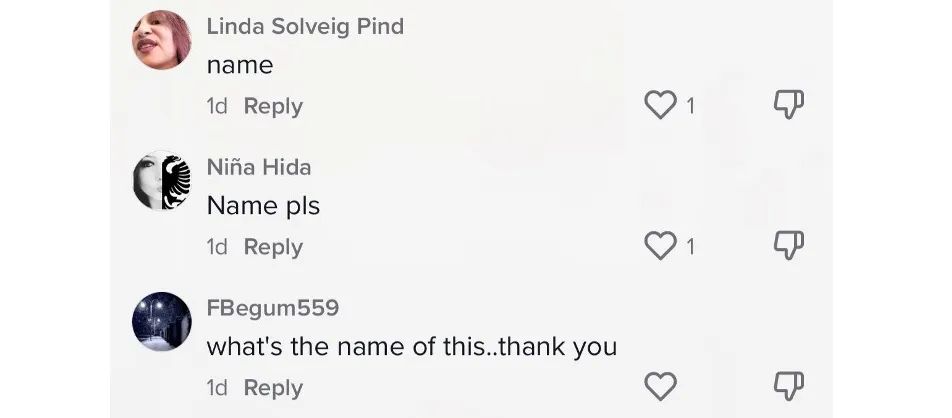This screenshot has width=952, height=418.
Task: Select the comment text 'name'
Action: click(x=239, y=65)
